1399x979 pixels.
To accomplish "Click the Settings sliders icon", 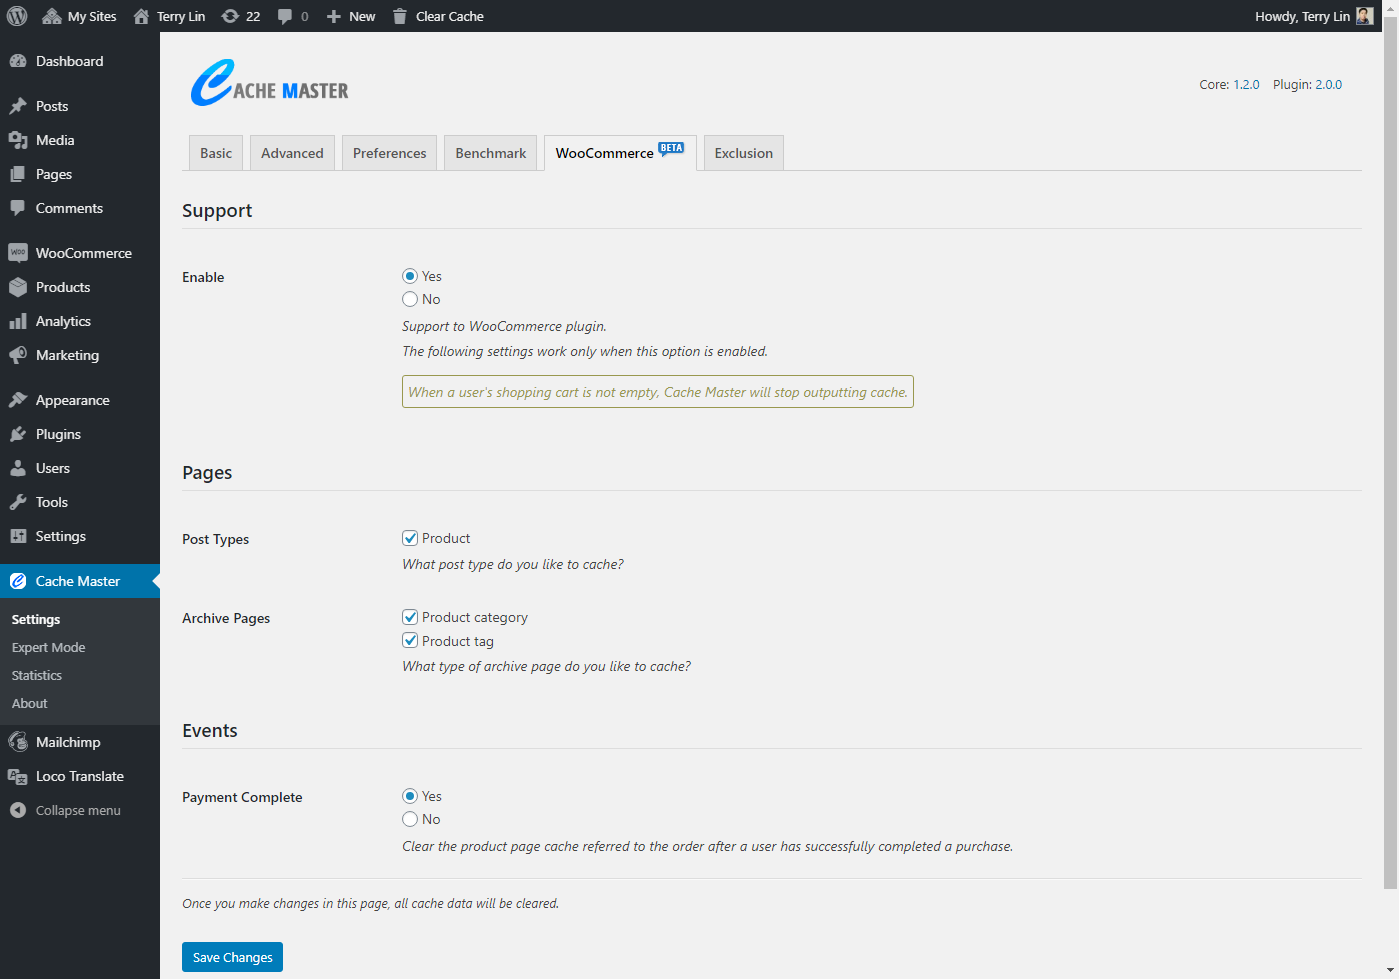I will click(18, 536).
